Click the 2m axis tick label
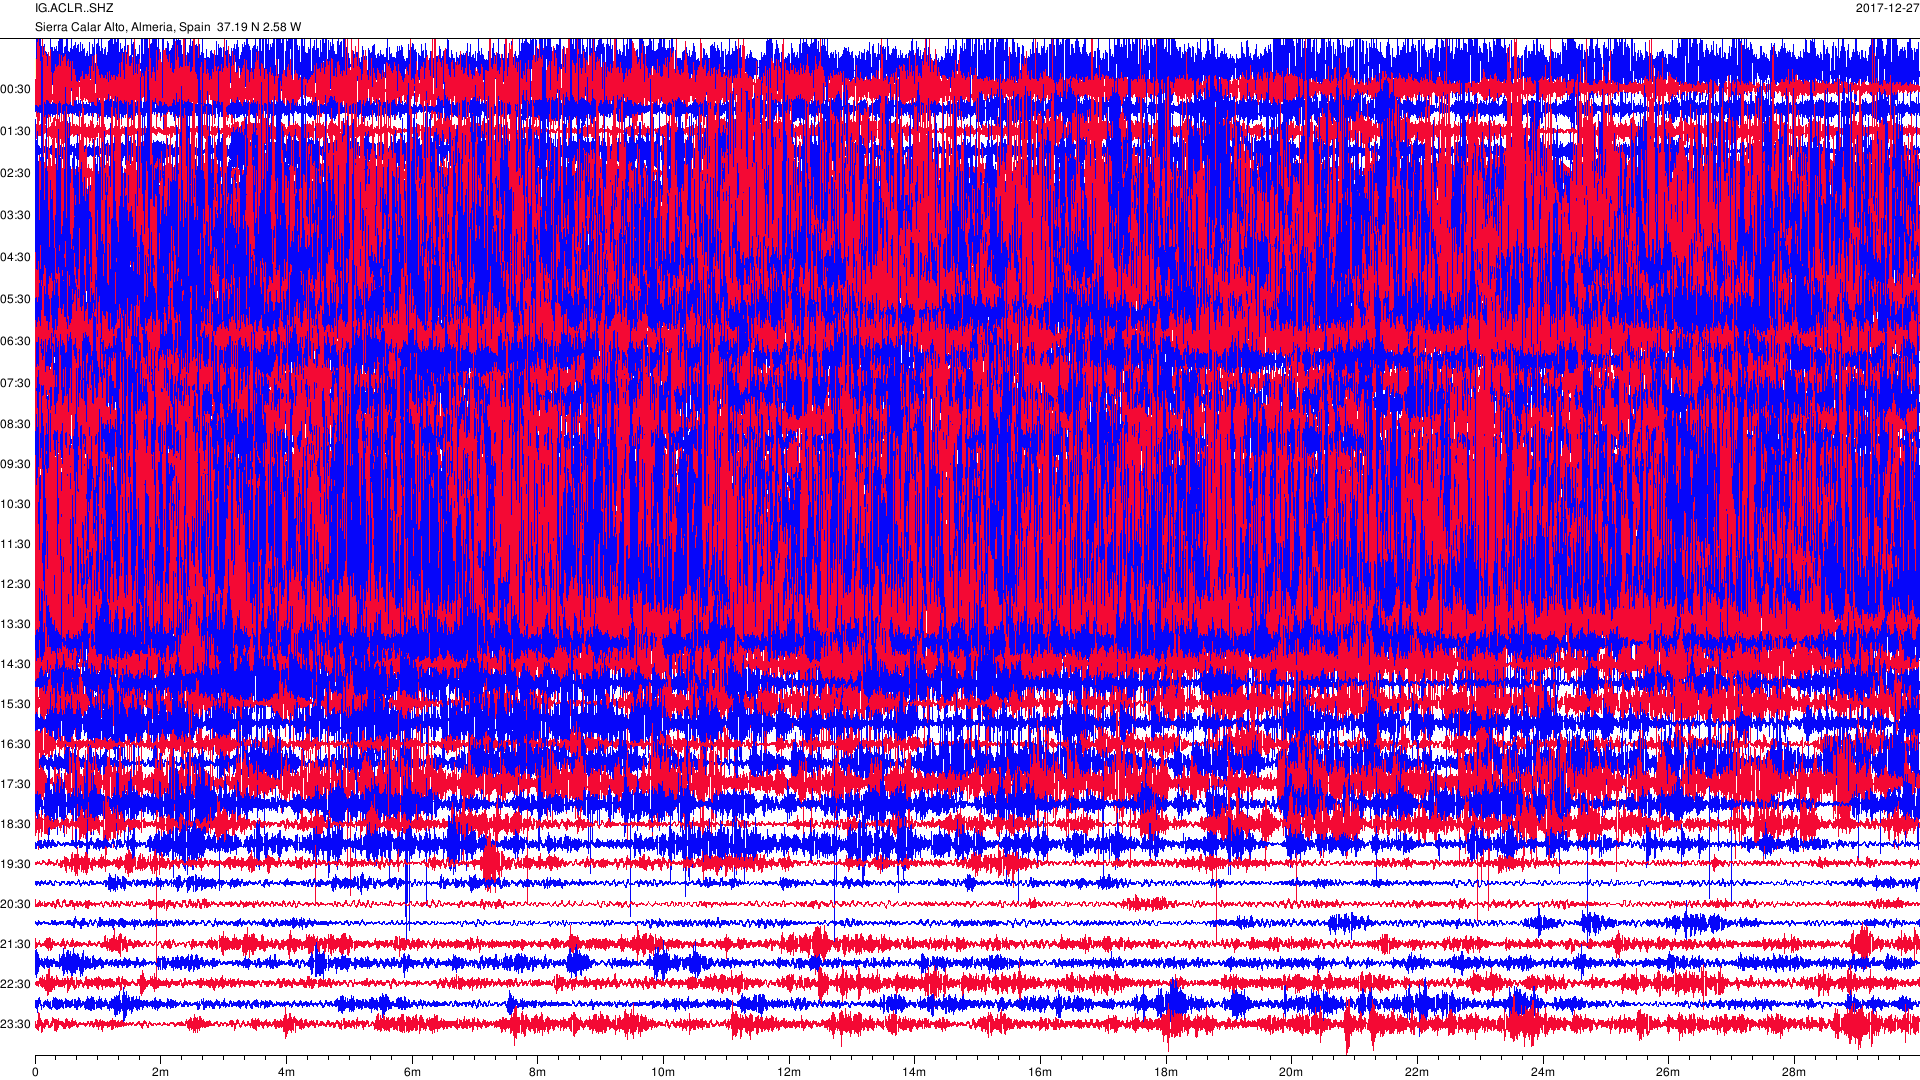 click(161, 1072)
